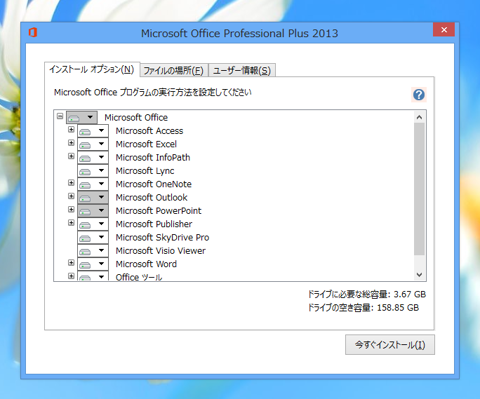Open the blue help question mark icon
This screenshot has height=399, width=480.
point(419,95)
